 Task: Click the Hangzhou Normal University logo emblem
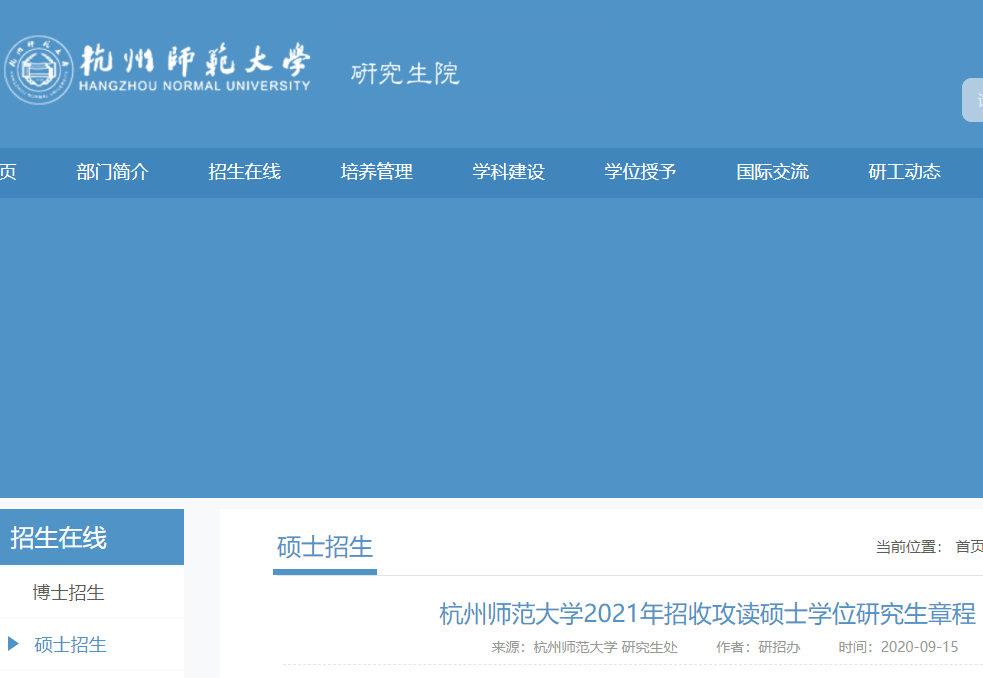click(38, 67)
